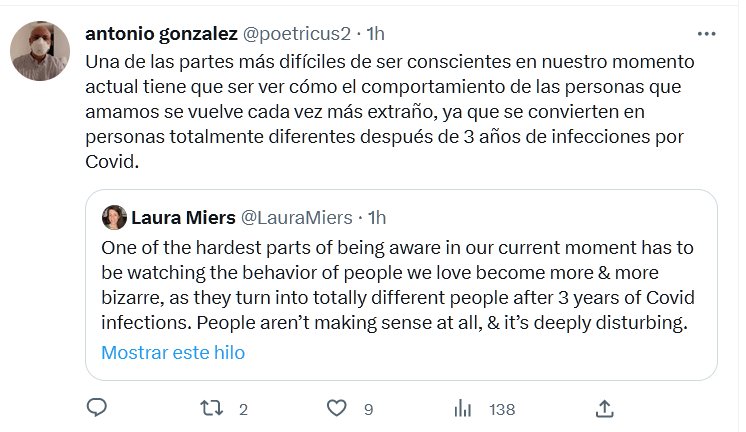Image resolution: width=746 pixels, height=432 pixels.
Task: Open antonio gonzalez's profile picture
Action: click(42, 50)
